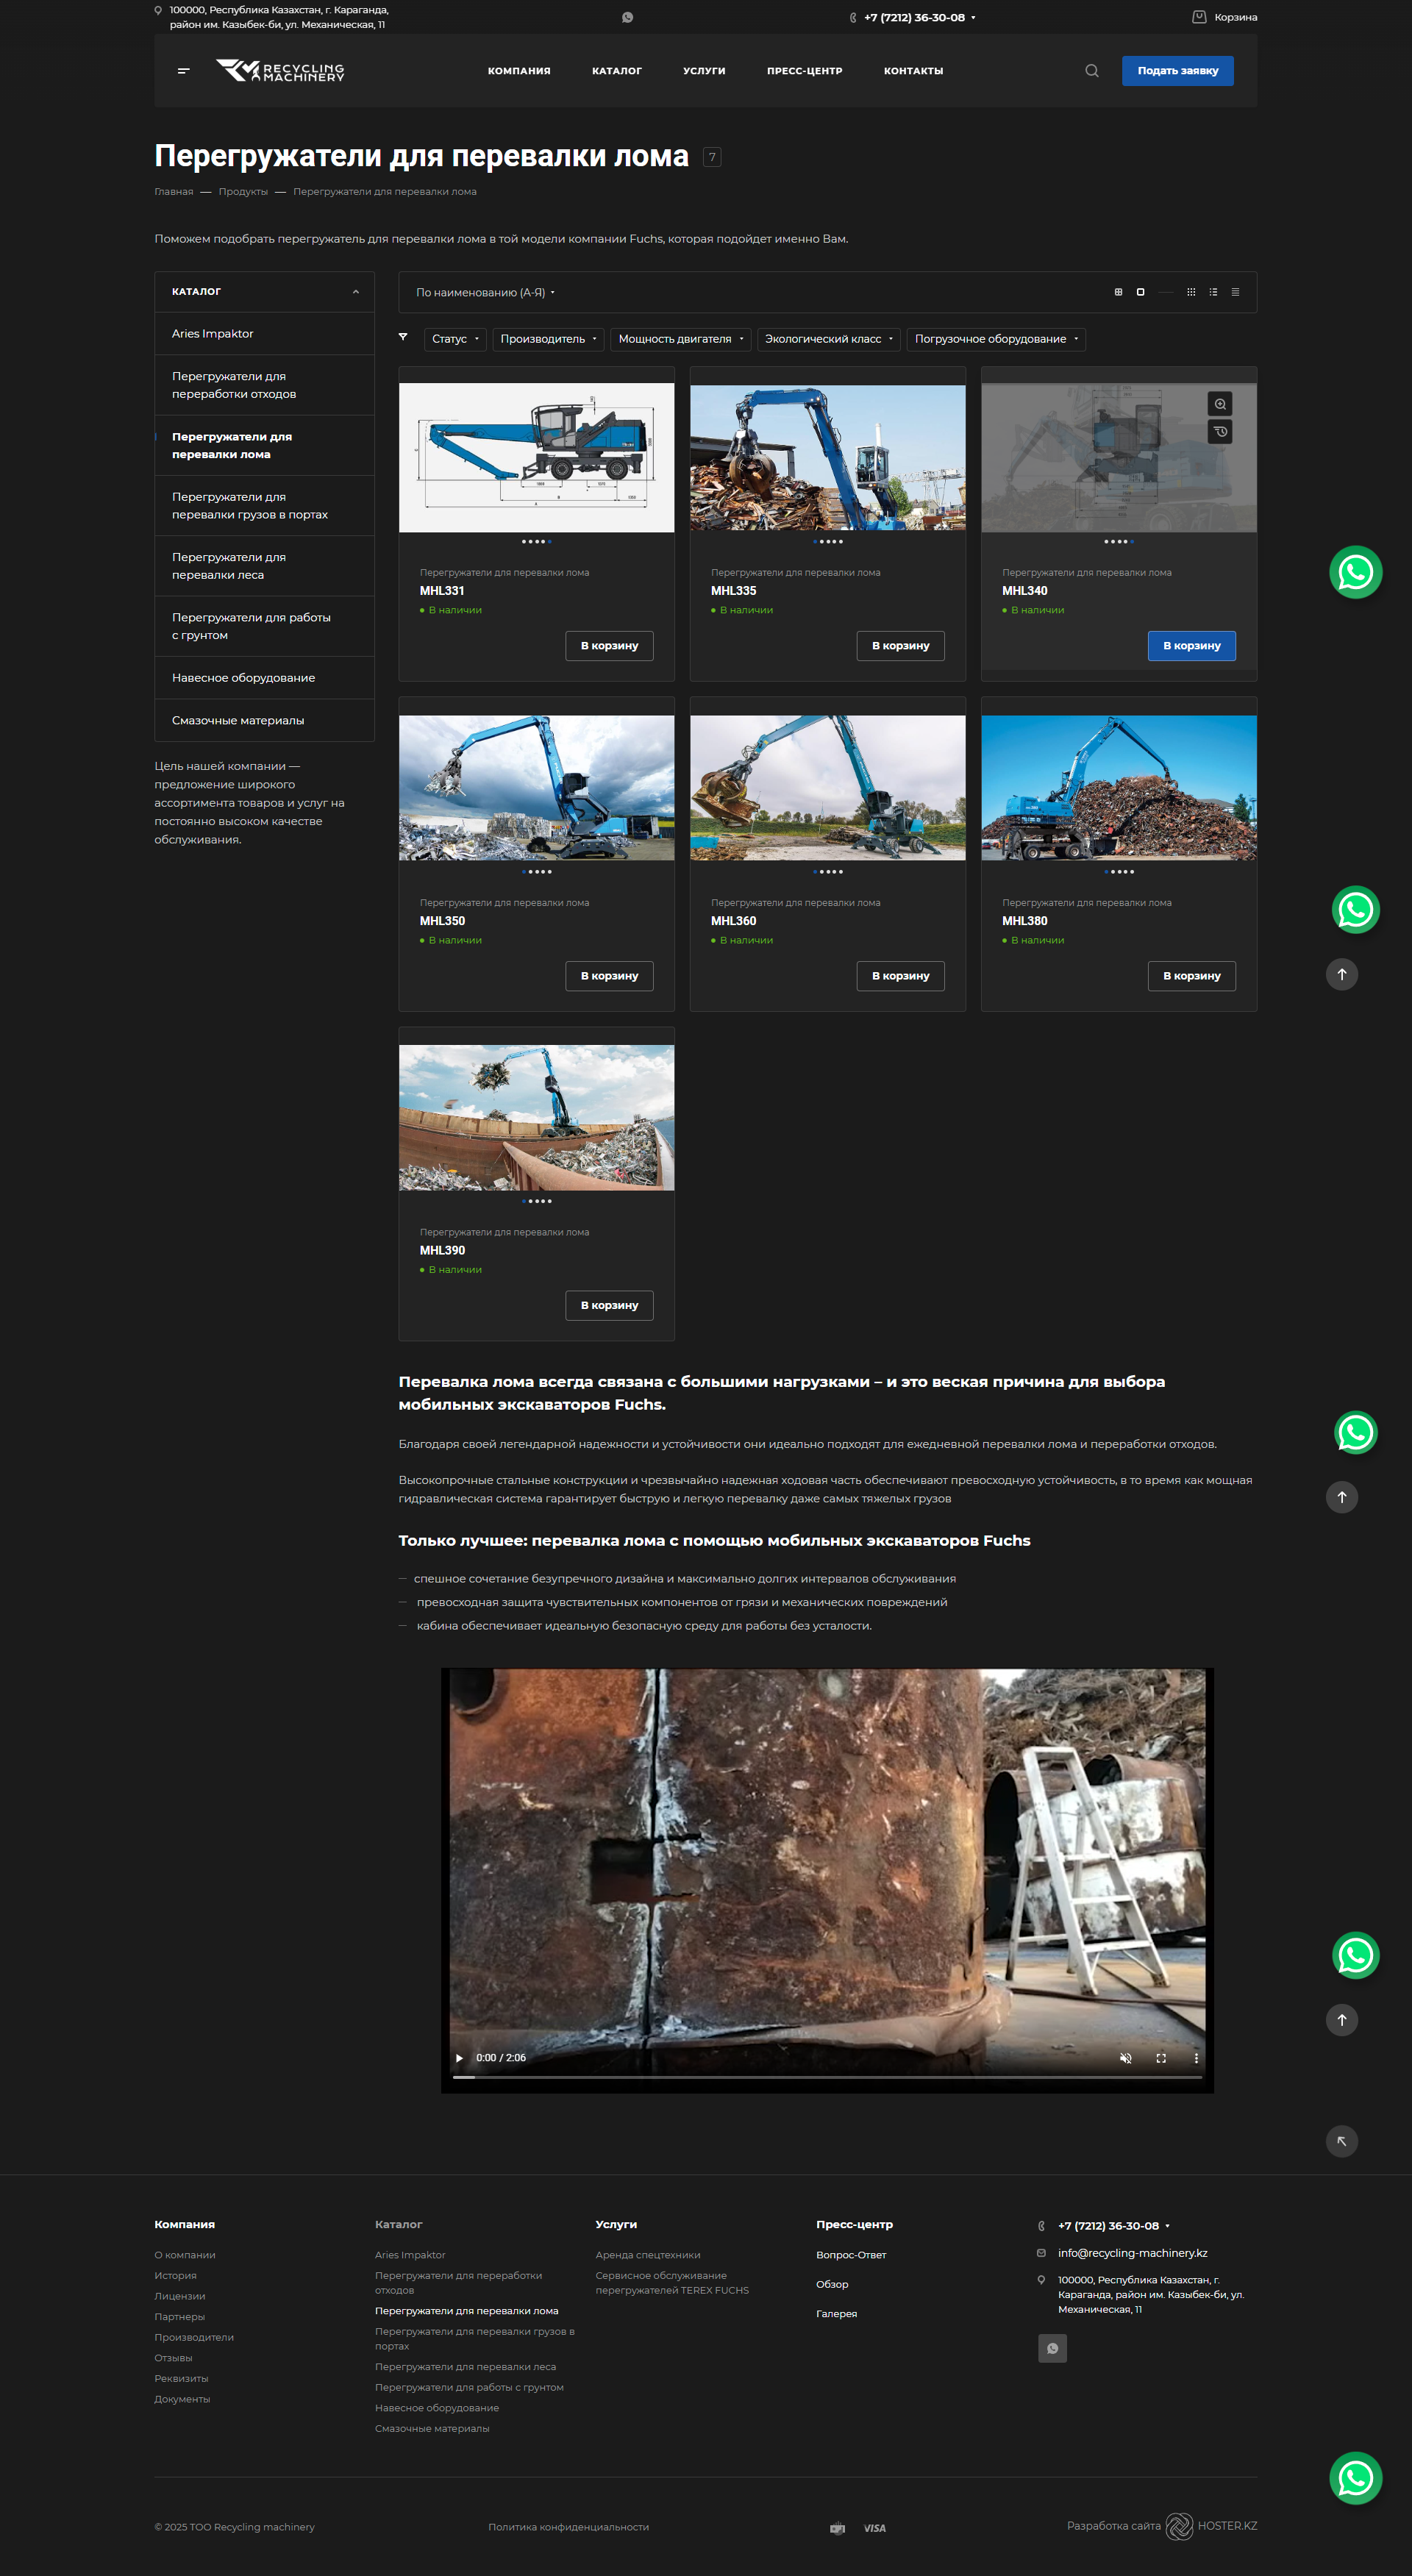
Task: Open footer link Галерея
Action: point(836,2314)
